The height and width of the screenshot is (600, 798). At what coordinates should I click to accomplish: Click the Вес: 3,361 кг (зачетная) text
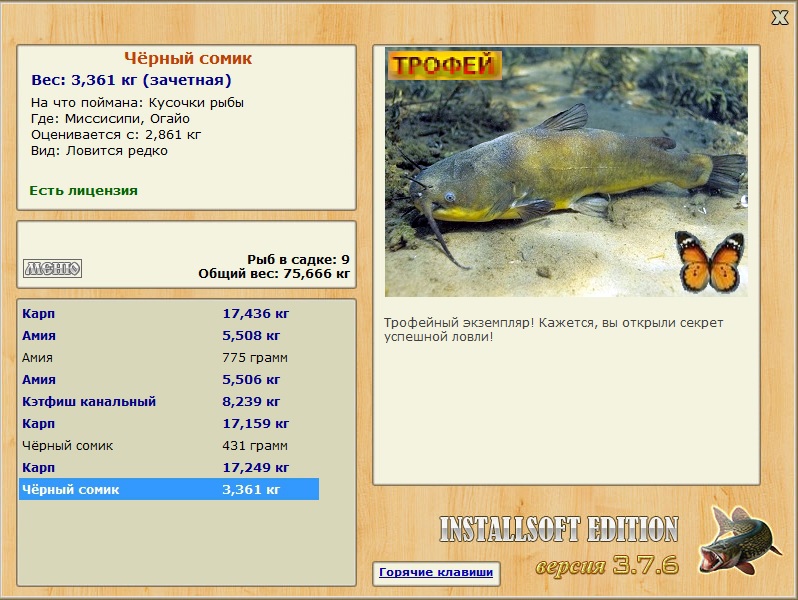[x=131, y=80]
